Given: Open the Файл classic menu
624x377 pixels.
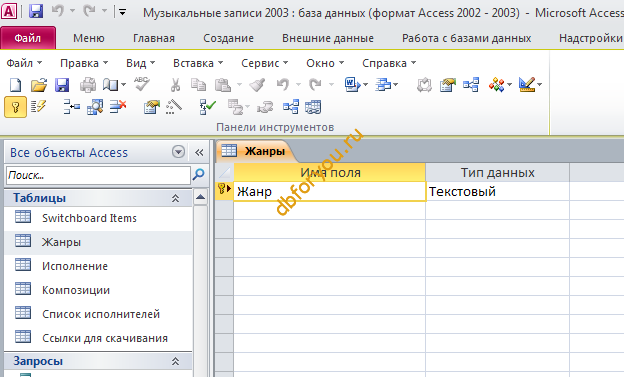Looking at the screenshot, I should pos(24,63).
